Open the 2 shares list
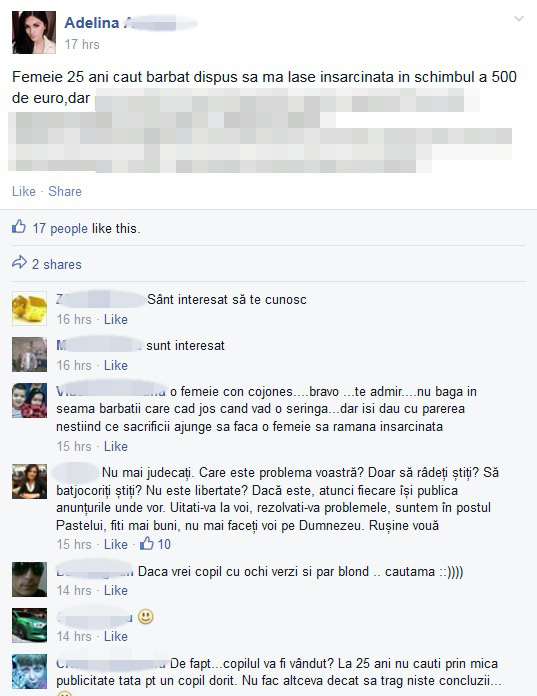This screenshot has width=537, height=696. [x=57, y=264]
